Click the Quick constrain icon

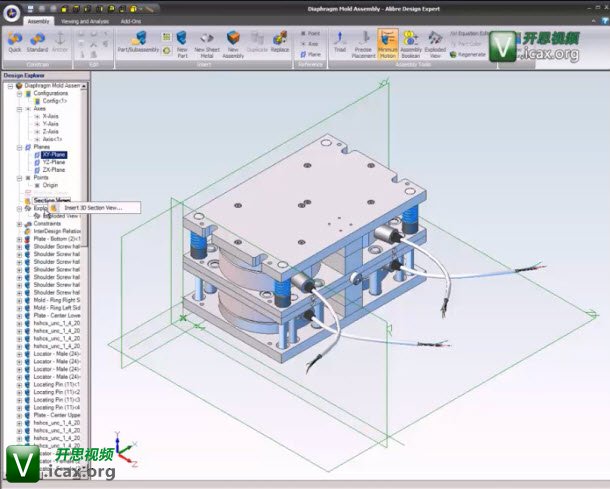click(14, 40)
